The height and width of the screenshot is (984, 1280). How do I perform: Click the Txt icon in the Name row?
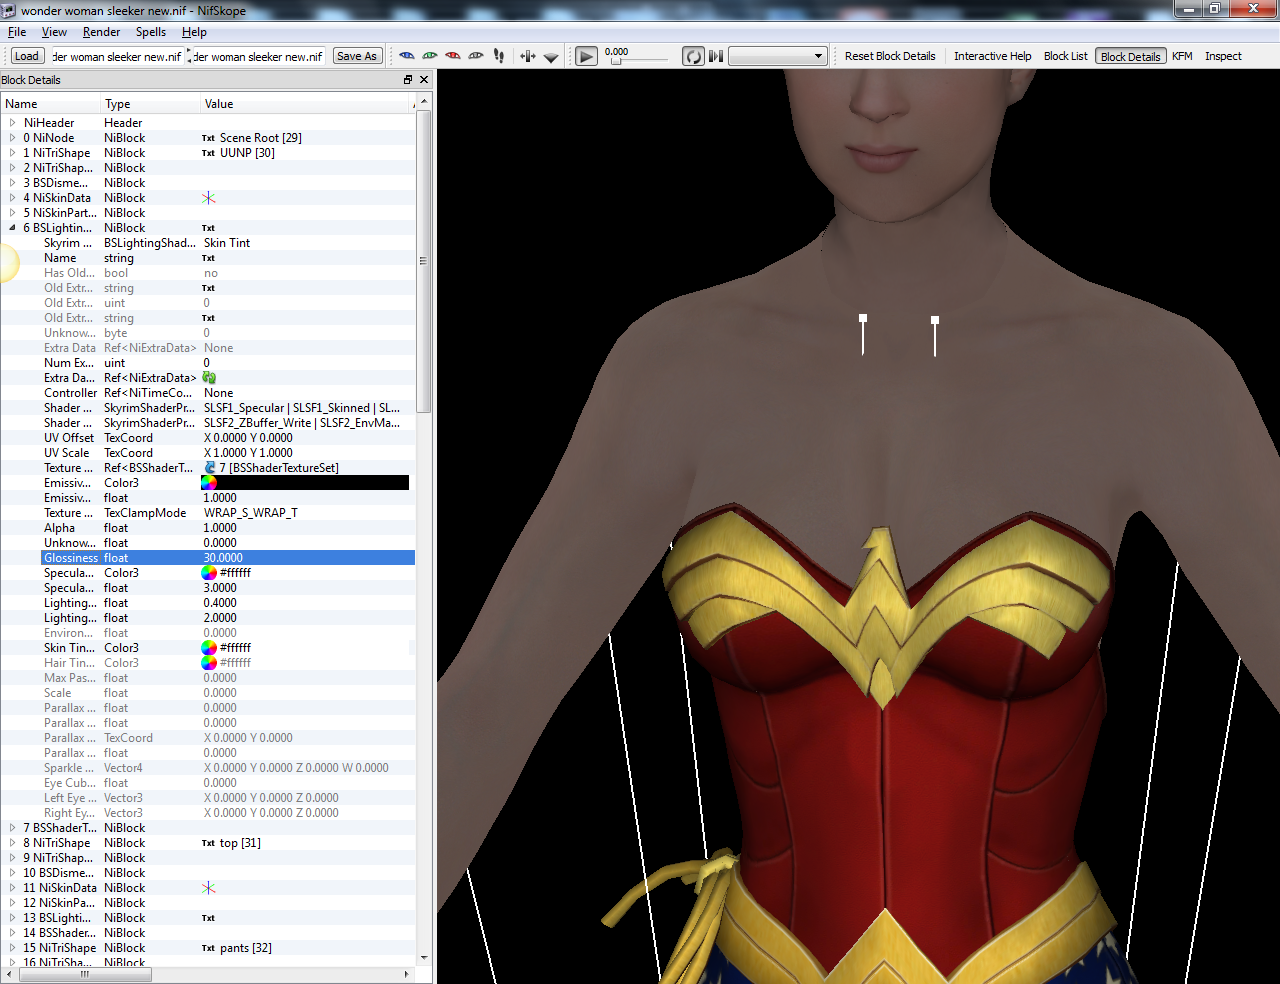208,258
